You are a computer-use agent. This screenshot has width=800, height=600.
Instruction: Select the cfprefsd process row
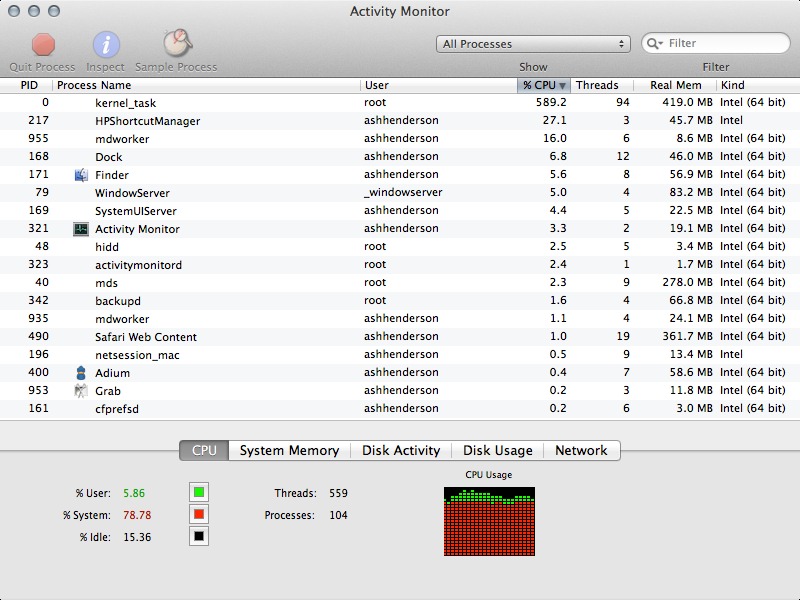coord(400,409)
